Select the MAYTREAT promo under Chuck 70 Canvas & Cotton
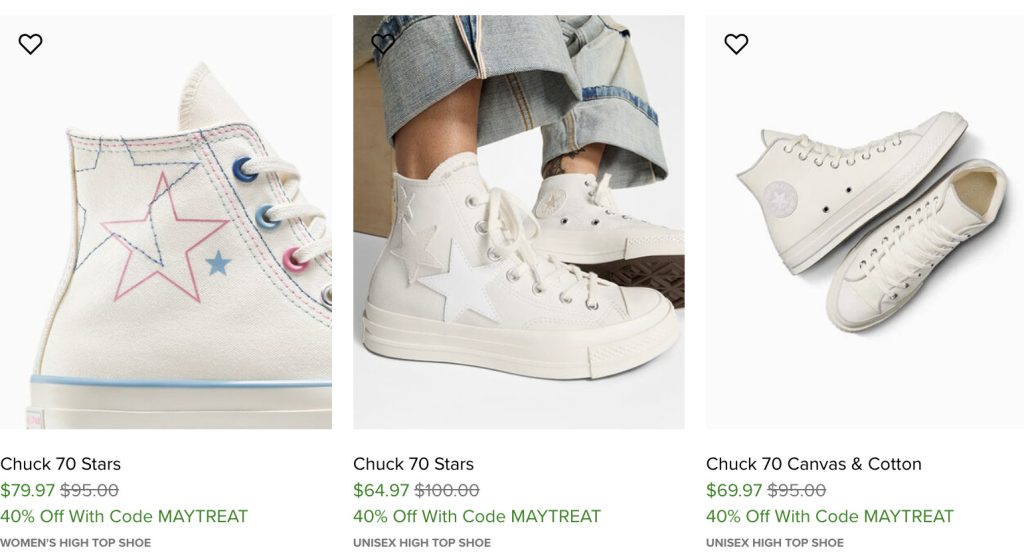The image size is (1024, 560). click(830, 517)
